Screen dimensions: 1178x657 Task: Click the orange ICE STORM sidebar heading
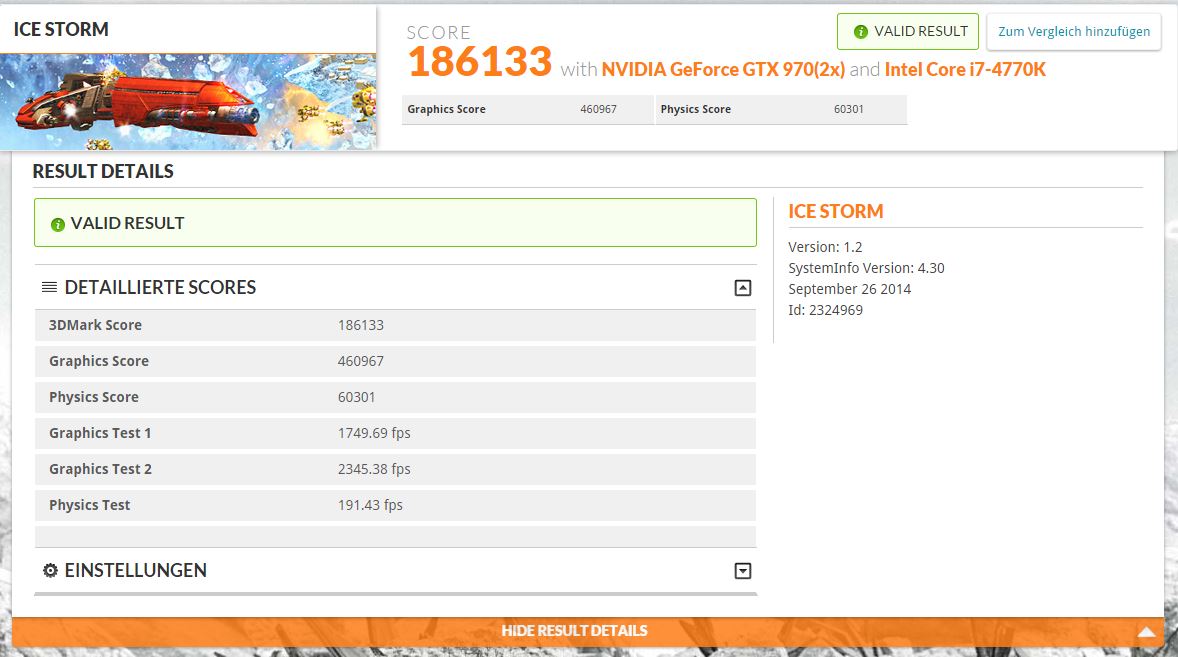(x=835, y=212)
